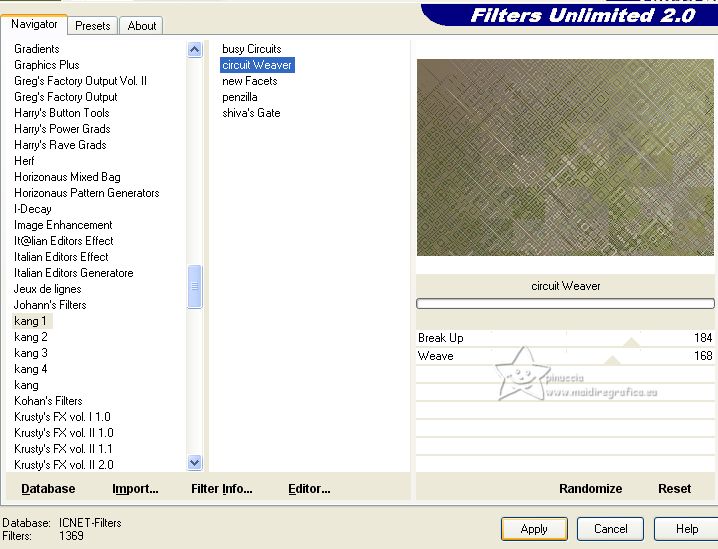Select Krusty's FX vol. II 2.0
The height and width of the screenshot is (549, 718).
(64, 465)
